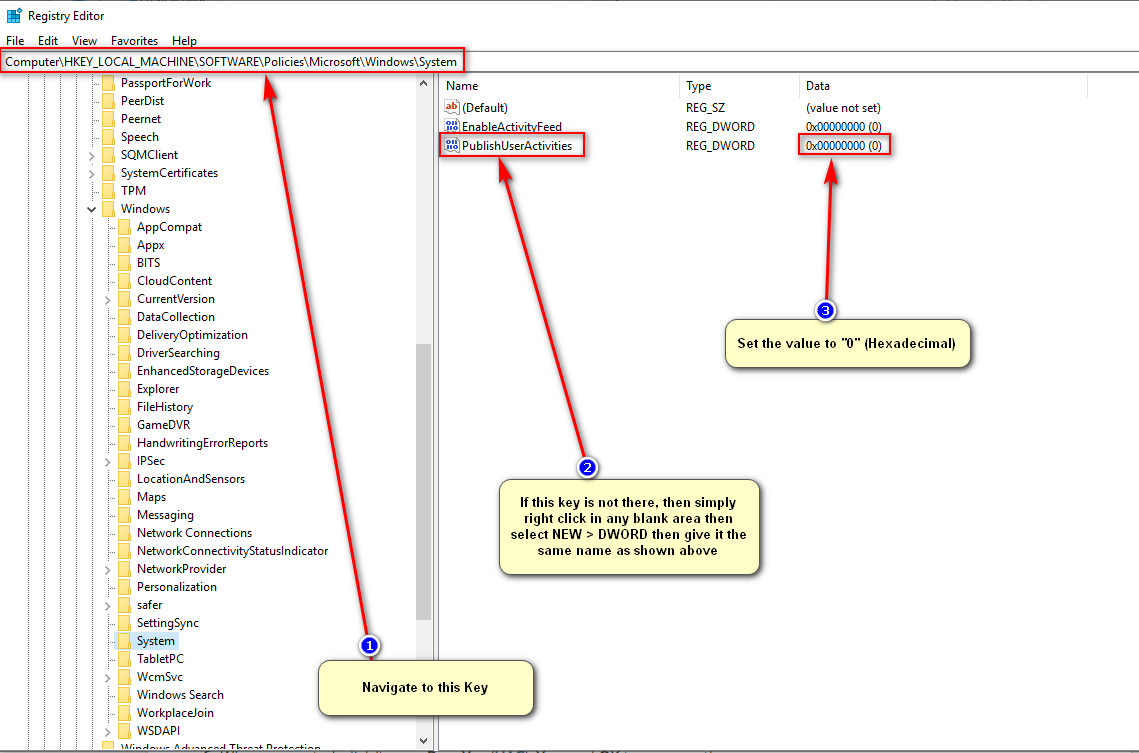Viewport: 1139px width, 753px height.
Task: Click the (Default) value name
Action: 485,107
